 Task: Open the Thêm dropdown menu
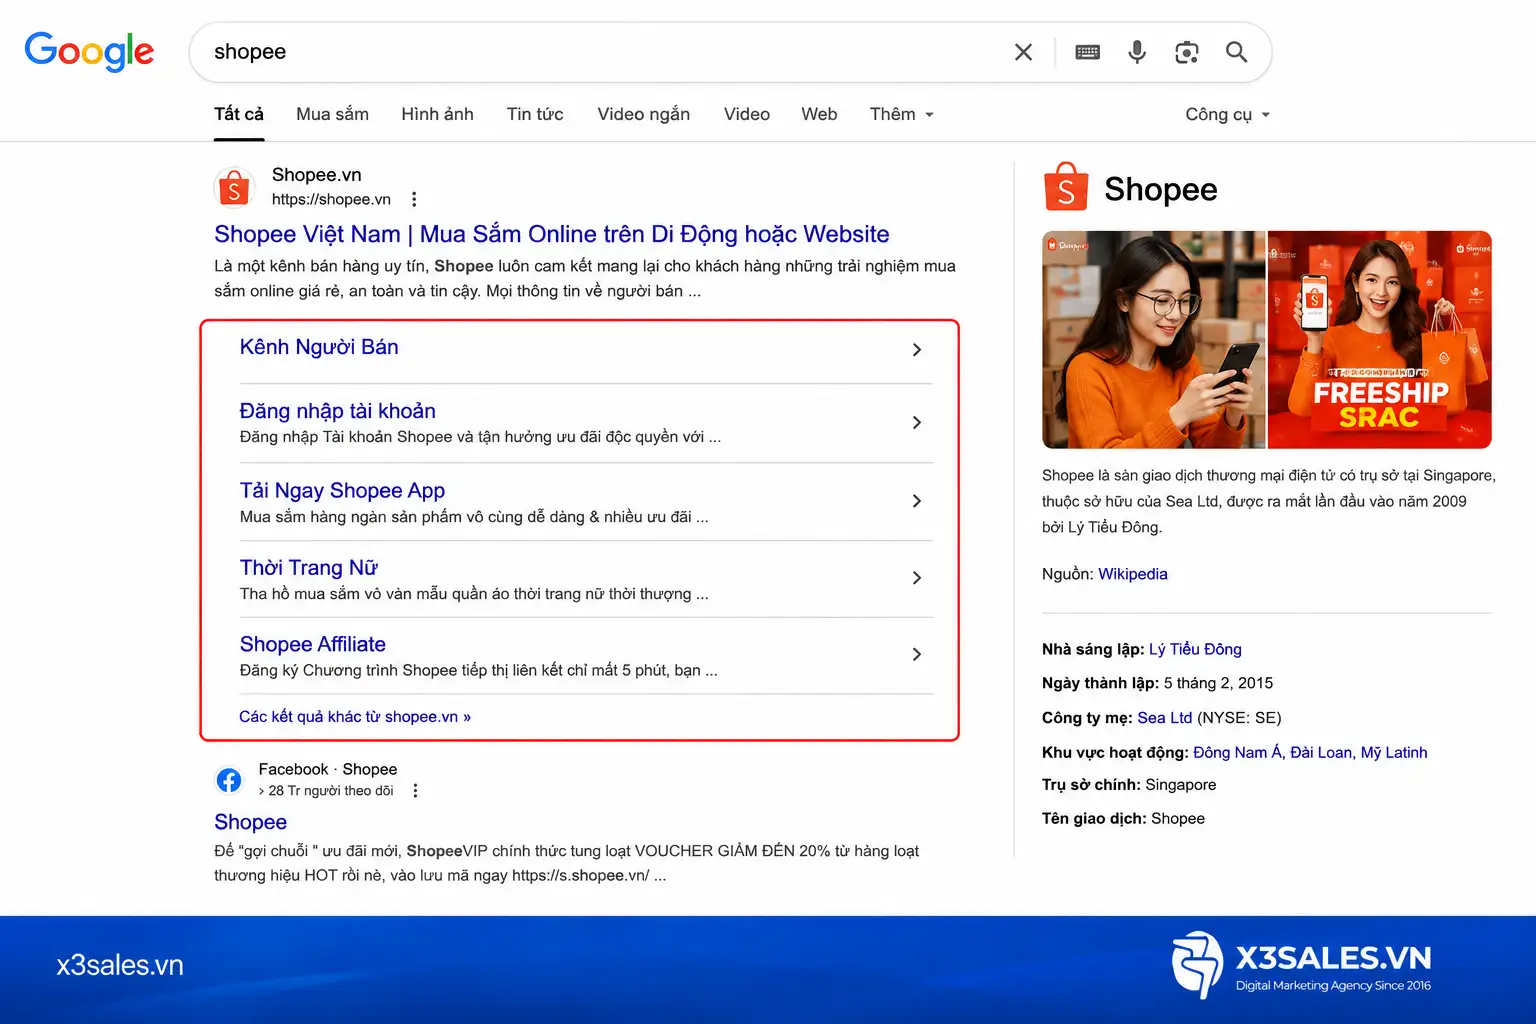[x=902, y=114]
